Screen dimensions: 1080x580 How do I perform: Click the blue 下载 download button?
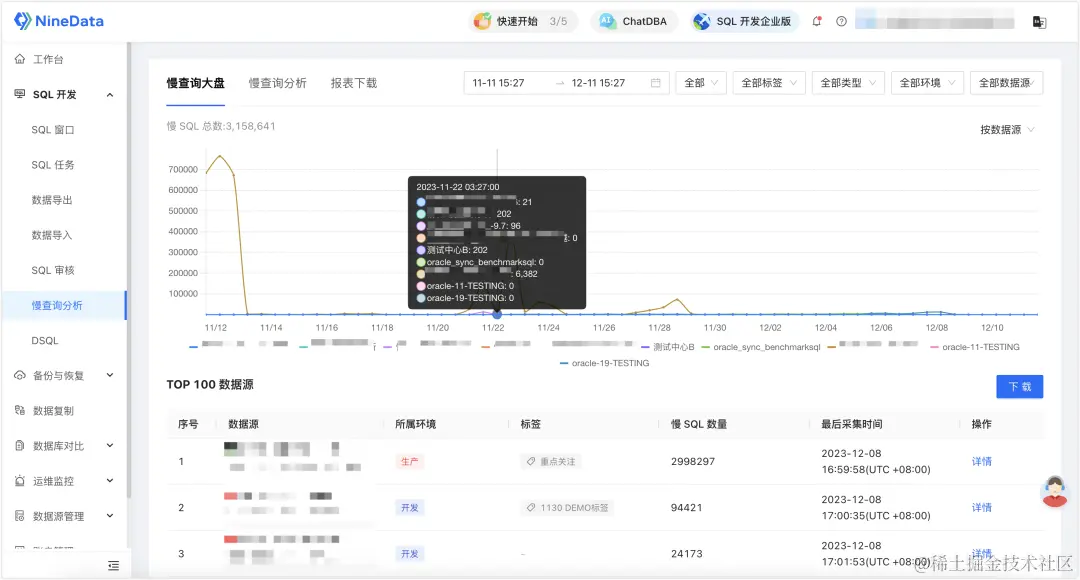[x=1019, y=386]
